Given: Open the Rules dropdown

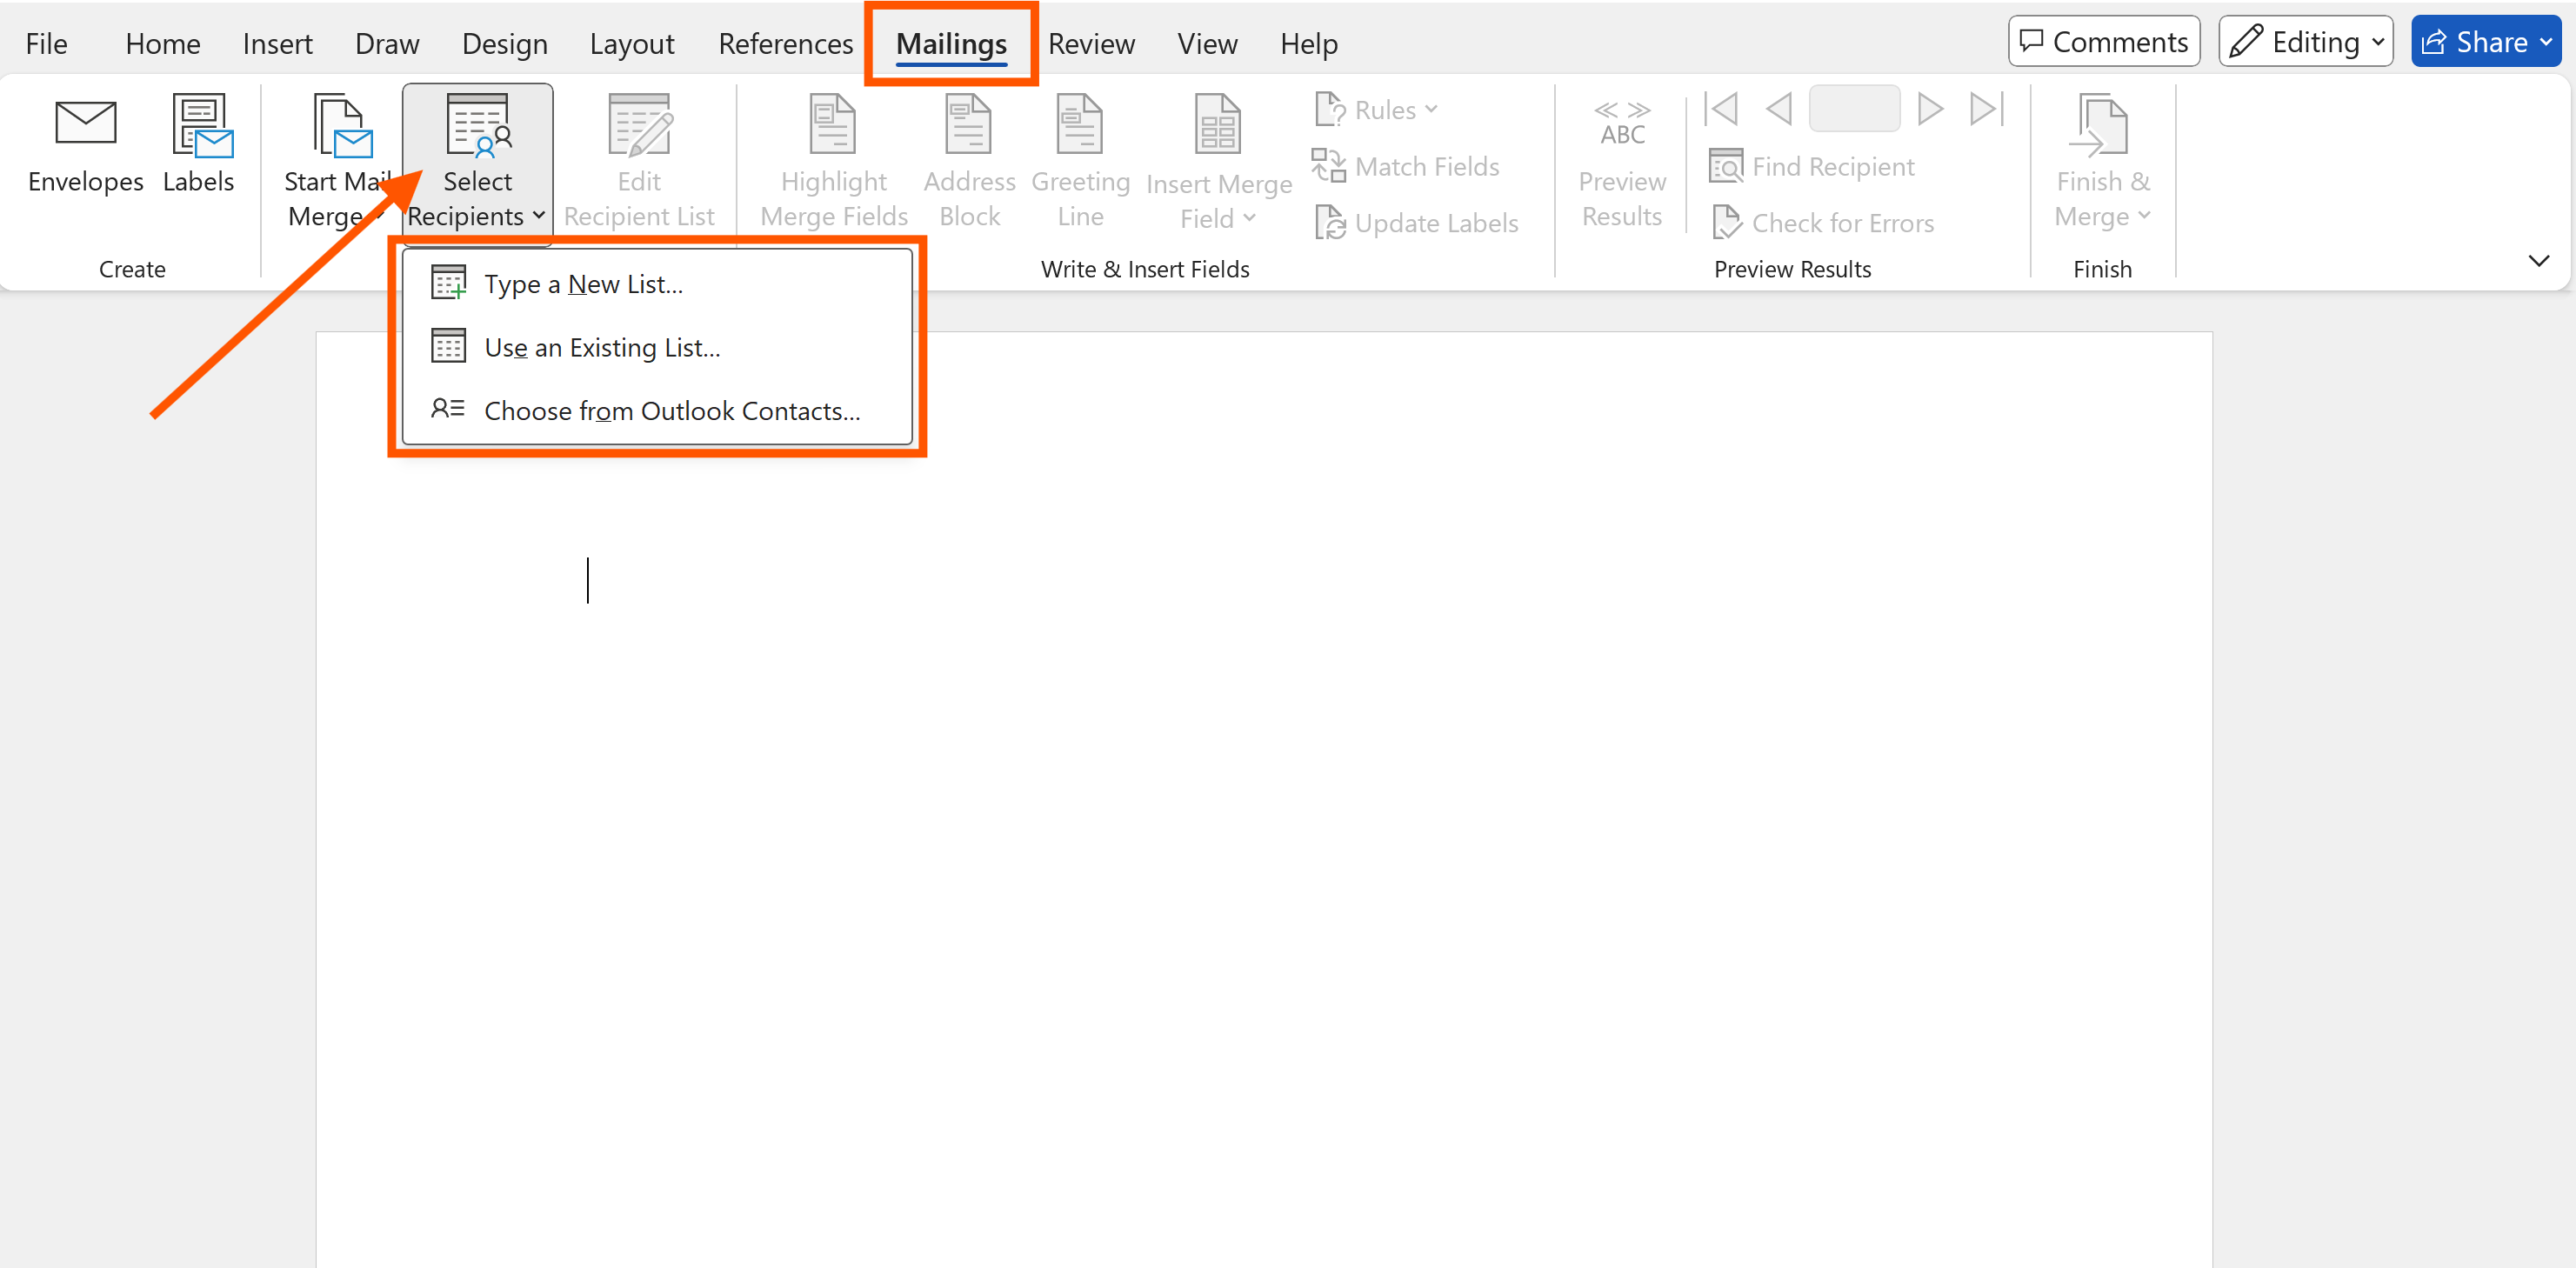Looking at the screenshot, I should tap(1376, 109).
